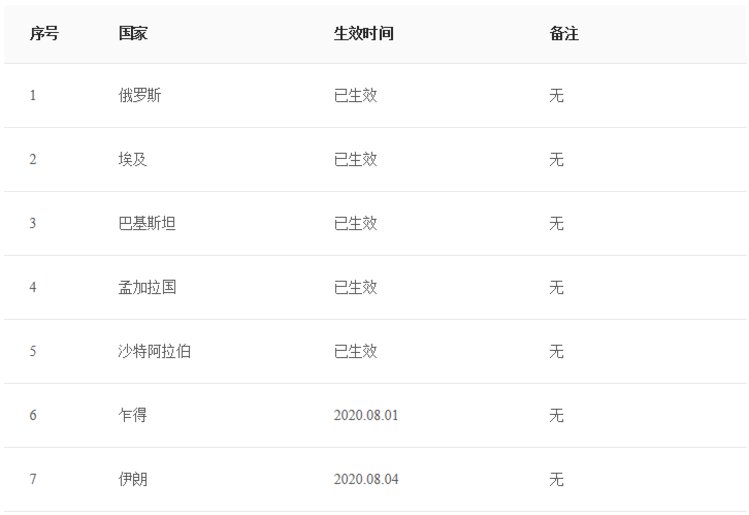Image resolution: width=749 pixels, height=515 pixels.
Task: Click the 无 remark in 伊朗 row
Action: point(556,479)
